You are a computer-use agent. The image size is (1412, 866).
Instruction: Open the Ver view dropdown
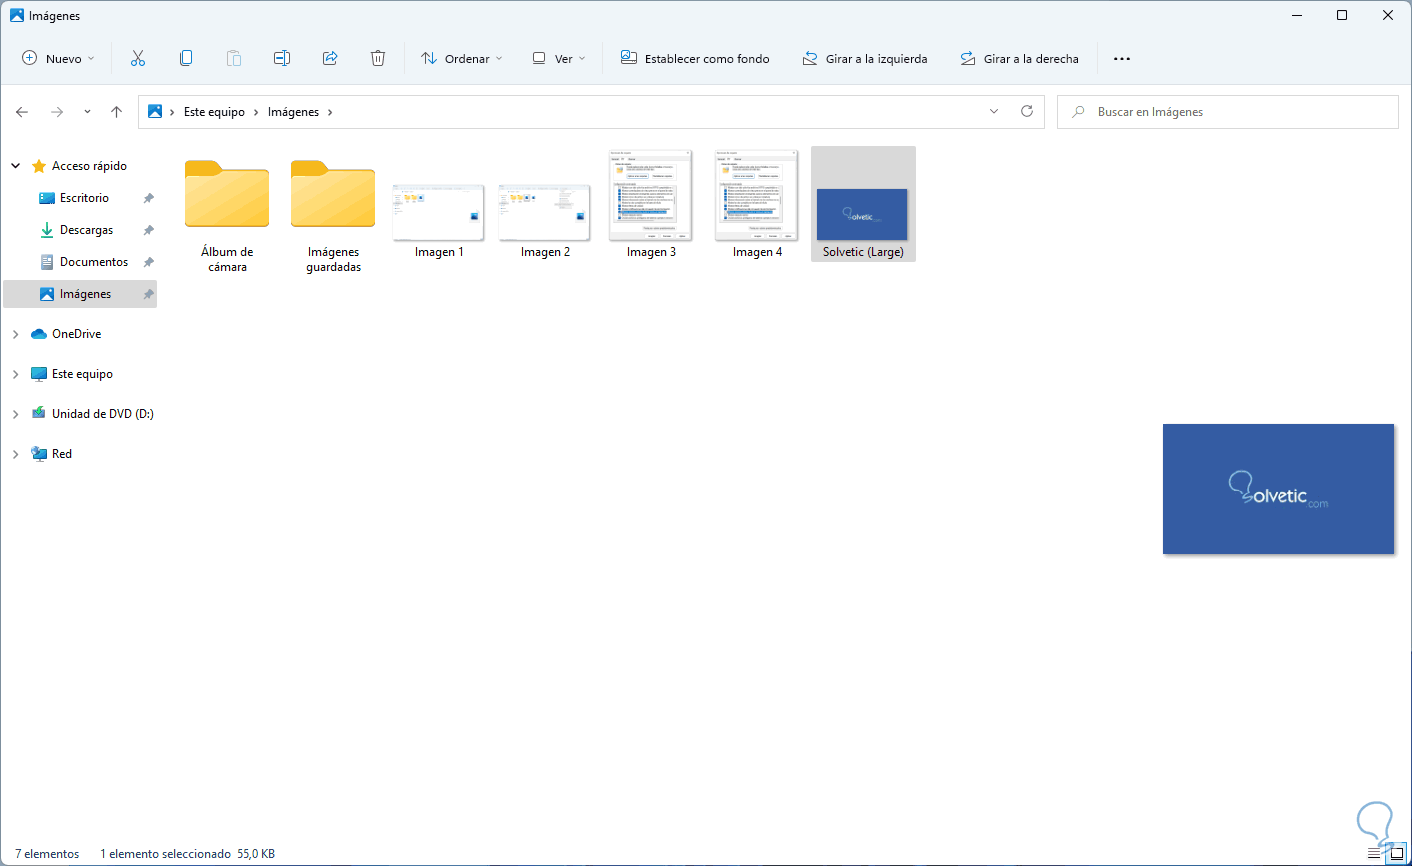pyautogui.click(x=559, y=58)
